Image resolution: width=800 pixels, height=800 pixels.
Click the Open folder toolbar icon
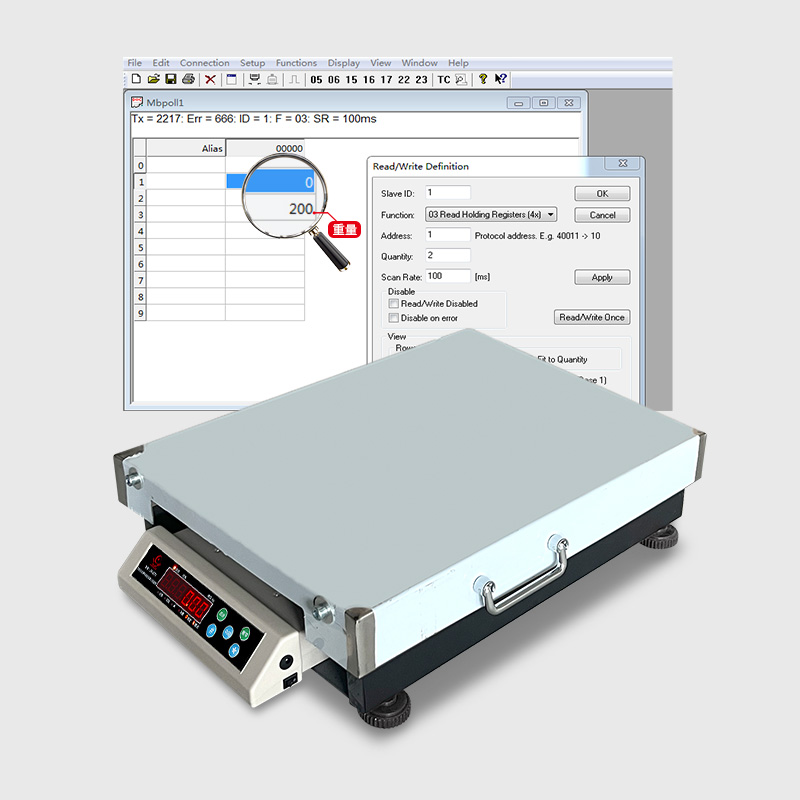[154, 79]
